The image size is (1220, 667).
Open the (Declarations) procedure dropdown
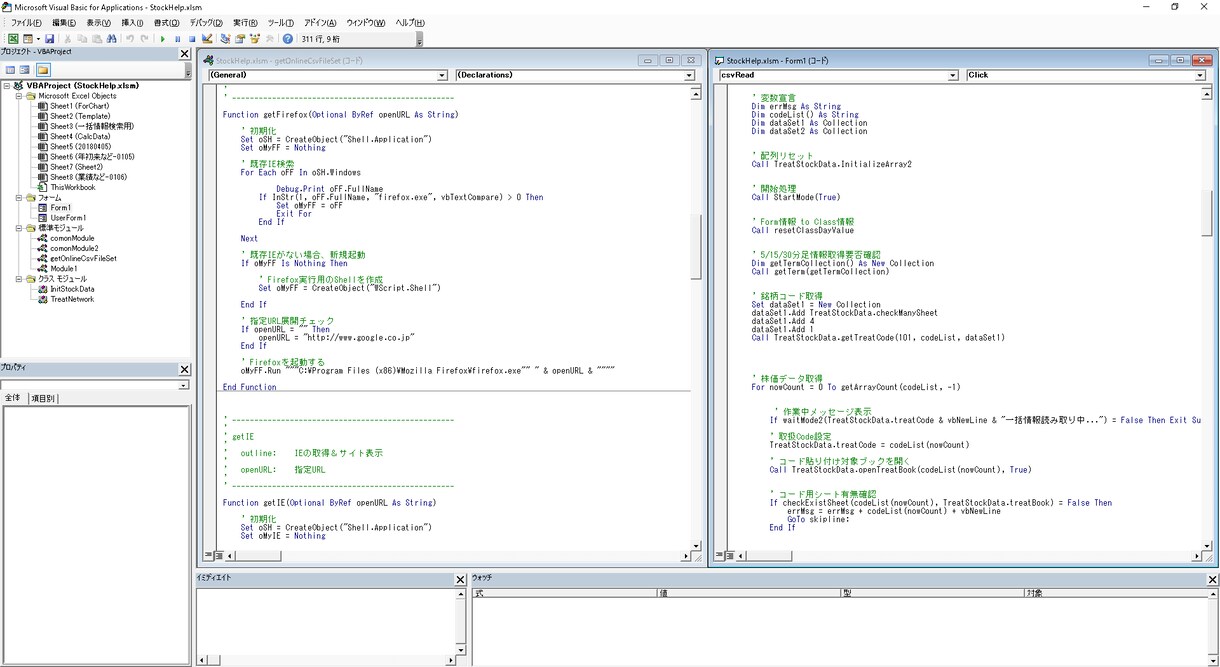[x=689, y=75]
